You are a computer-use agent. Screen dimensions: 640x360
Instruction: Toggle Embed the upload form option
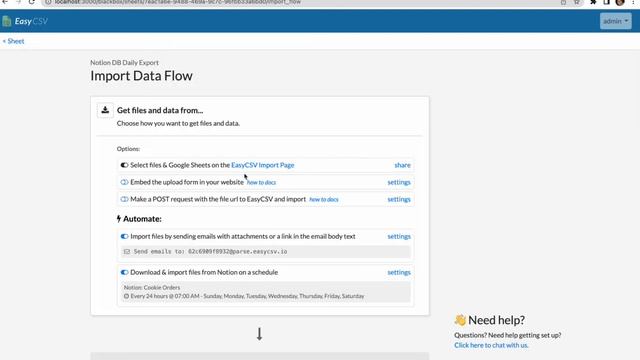click(124, 182)
